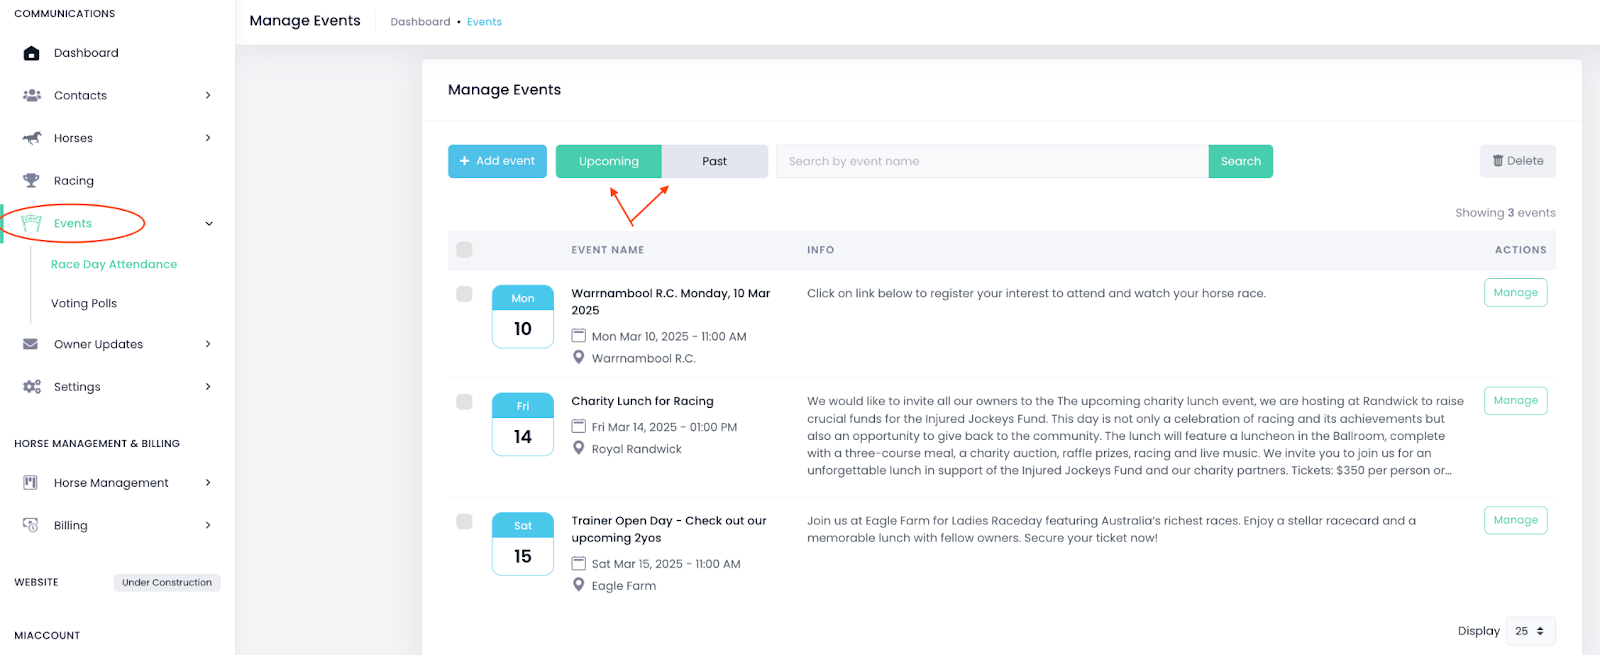Click the Dashboard breadcrumb link
This screenshot has height=655, width=1600.
click(x=420, y=22)
